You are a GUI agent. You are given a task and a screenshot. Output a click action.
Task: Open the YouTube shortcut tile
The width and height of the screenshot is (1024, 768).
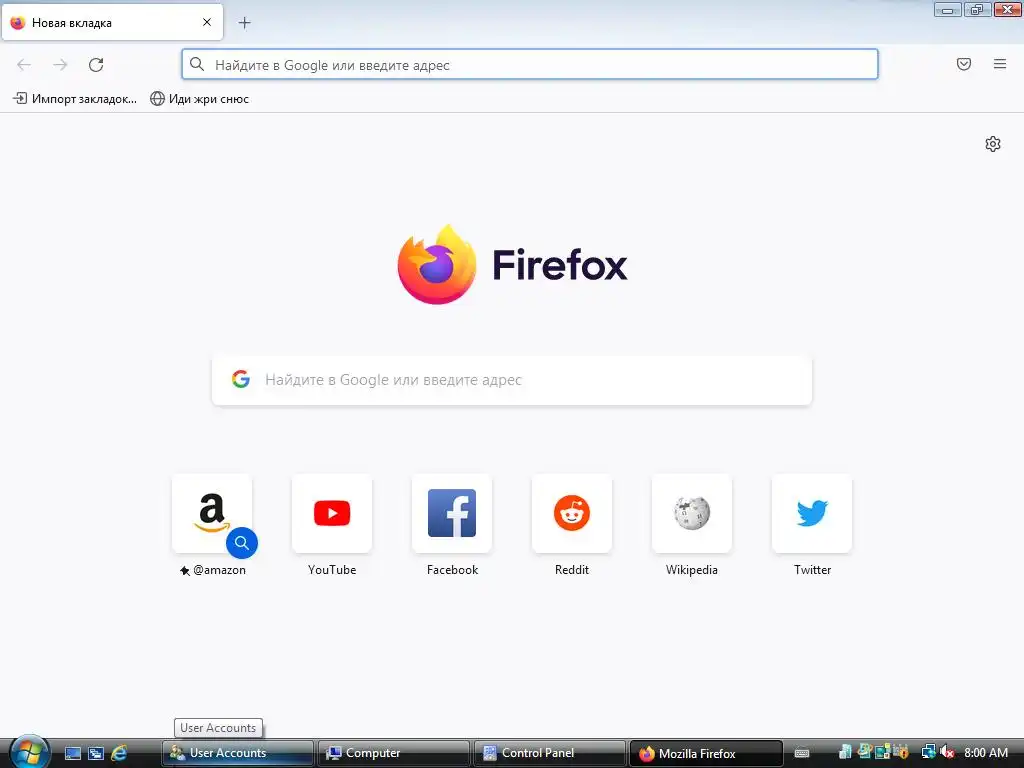(332, 513)
